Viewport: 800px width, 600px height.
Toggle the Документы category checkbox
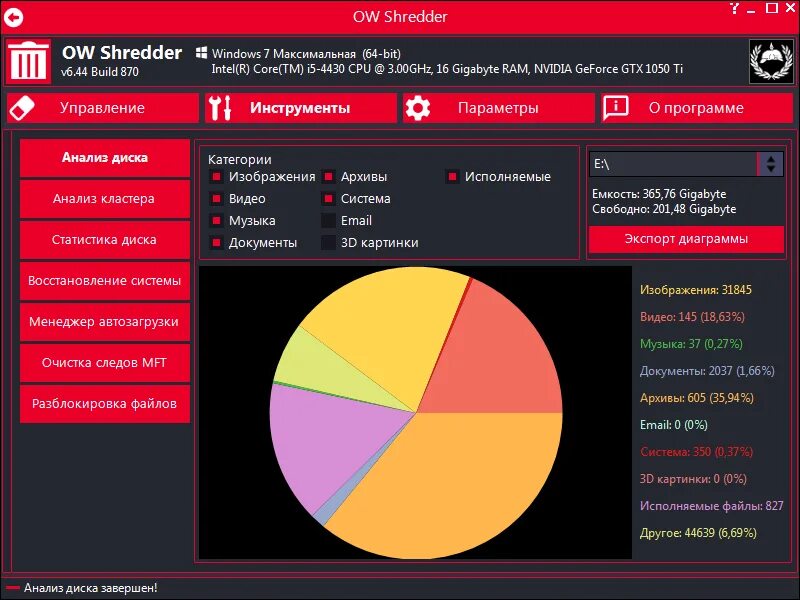pyautogui.click(x=216, y=242)
